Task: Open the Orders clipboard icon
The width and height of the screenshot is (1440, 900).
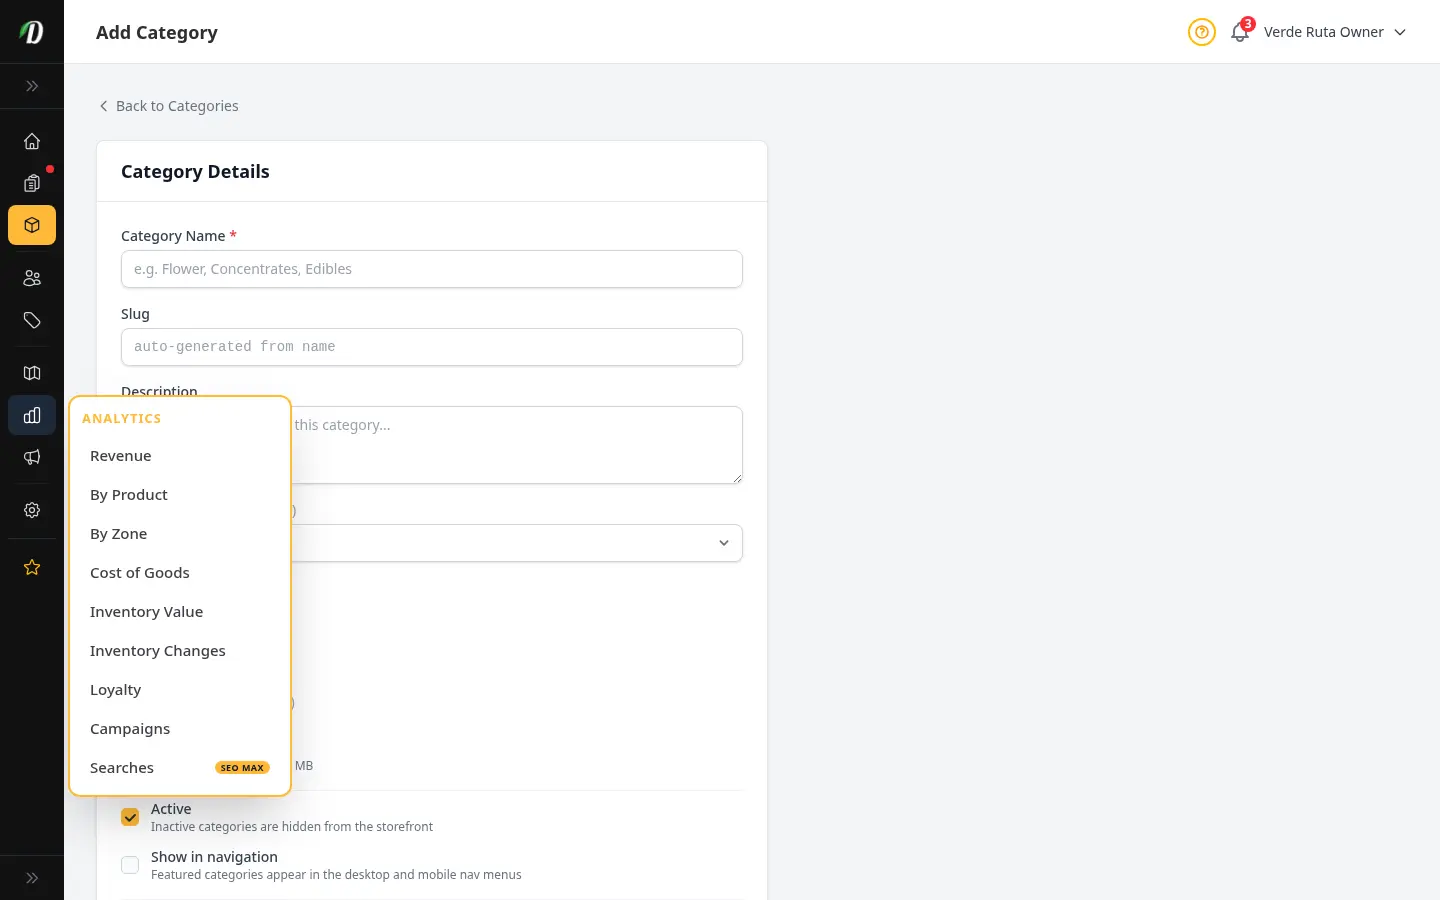Action: (x=32, y=183)
